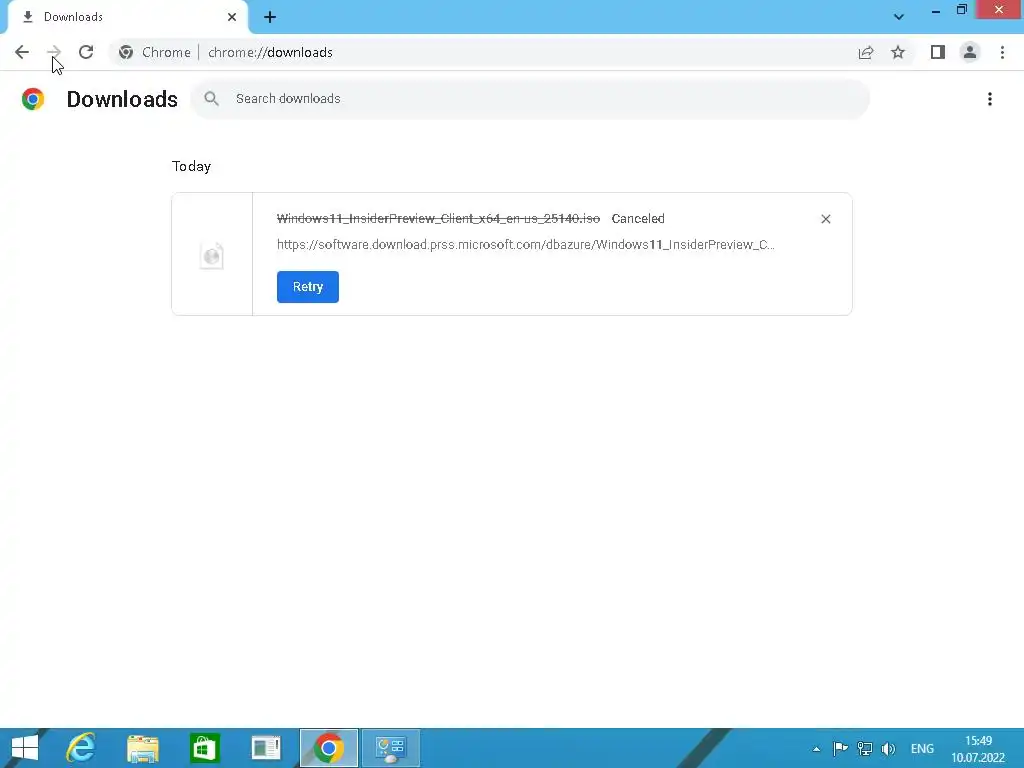Image resolution: width=1024 pixels, height=768 pixels.
Task: Open the taskbar clock and date
Action: [x=978, y=749]
